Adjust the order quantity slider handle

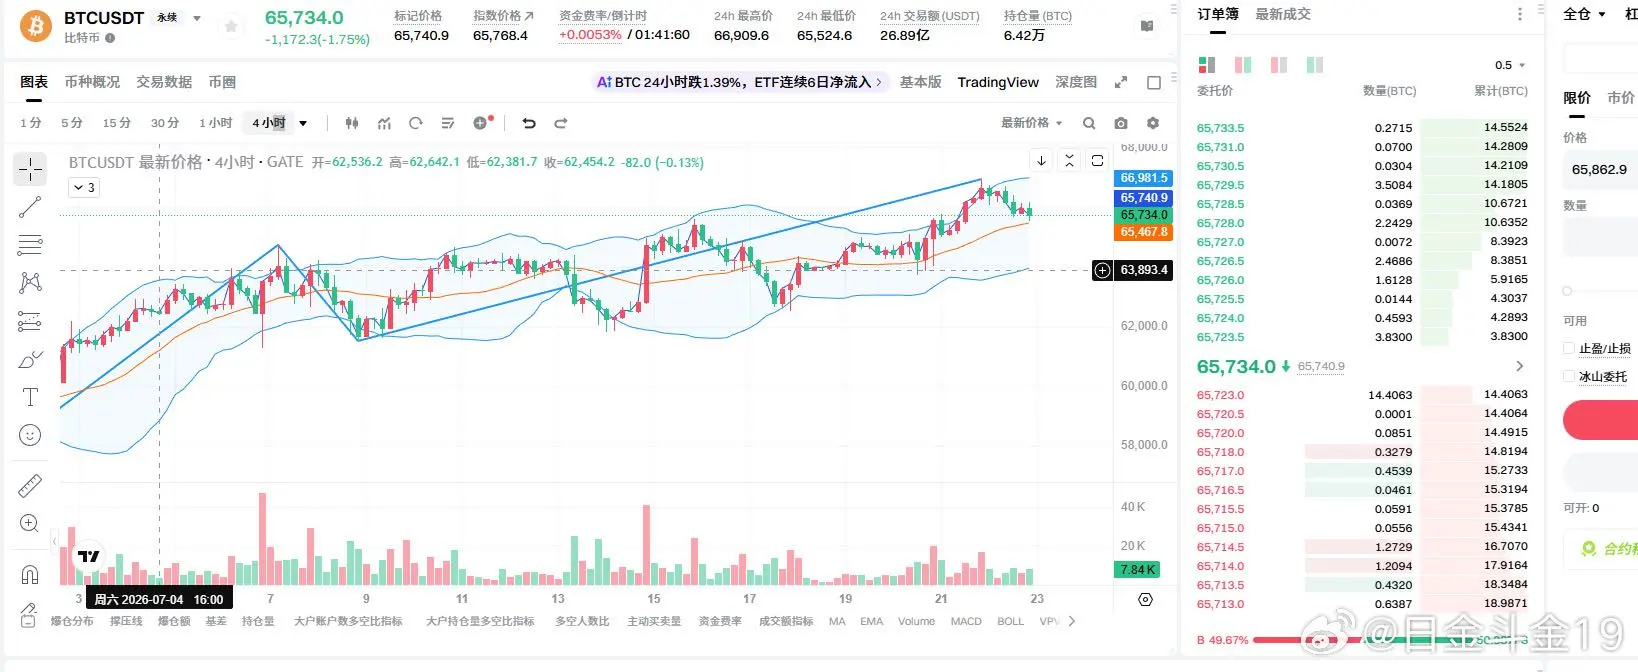[1567, 291]
